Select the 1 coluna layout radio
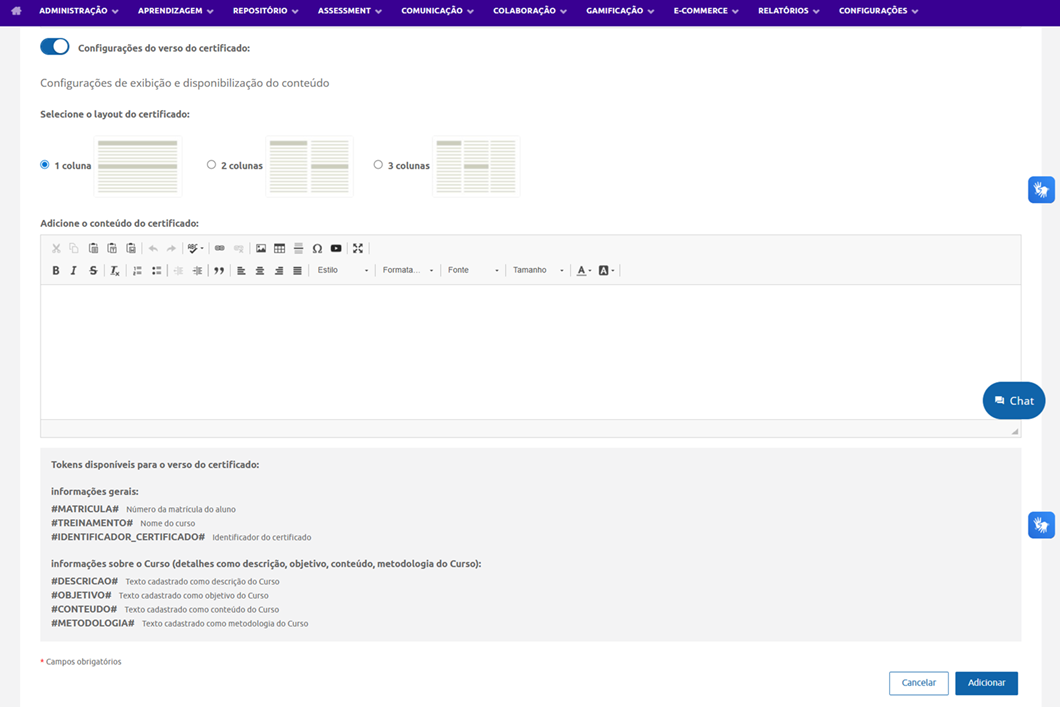1060x707 pixels. click(x=45, y=164)
